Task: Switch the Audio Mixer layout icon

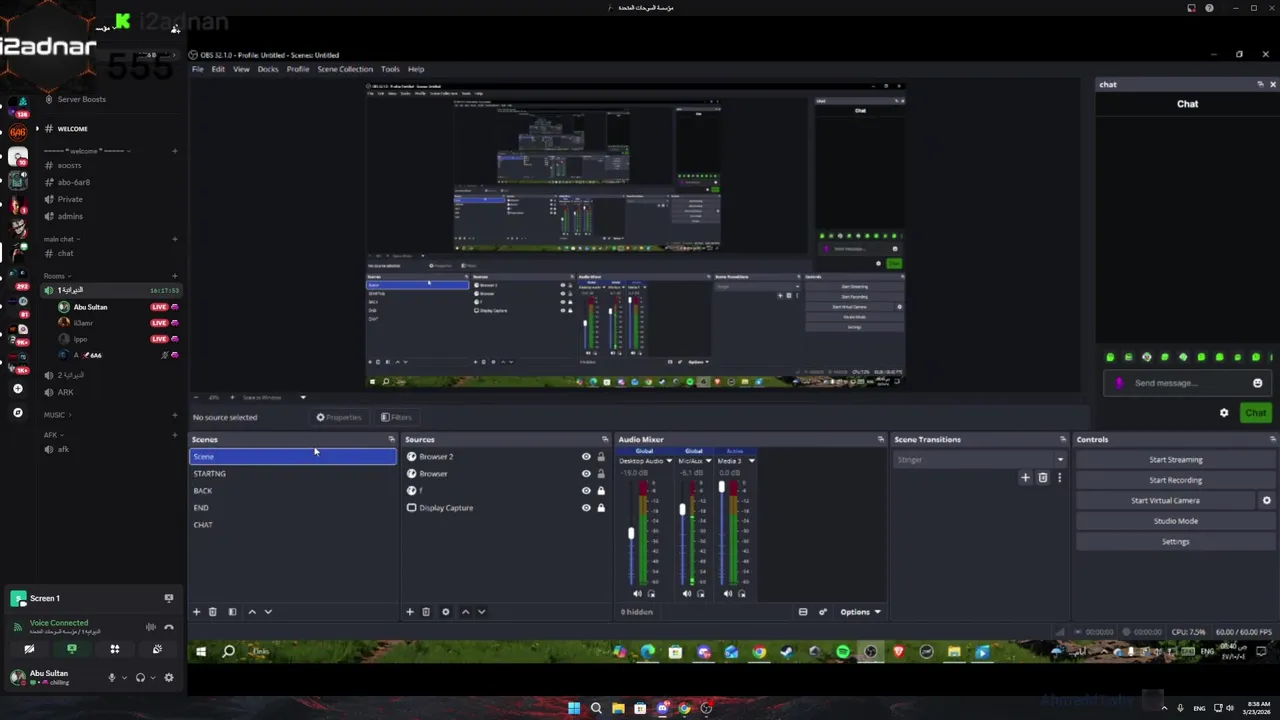Action: point(803,612)
